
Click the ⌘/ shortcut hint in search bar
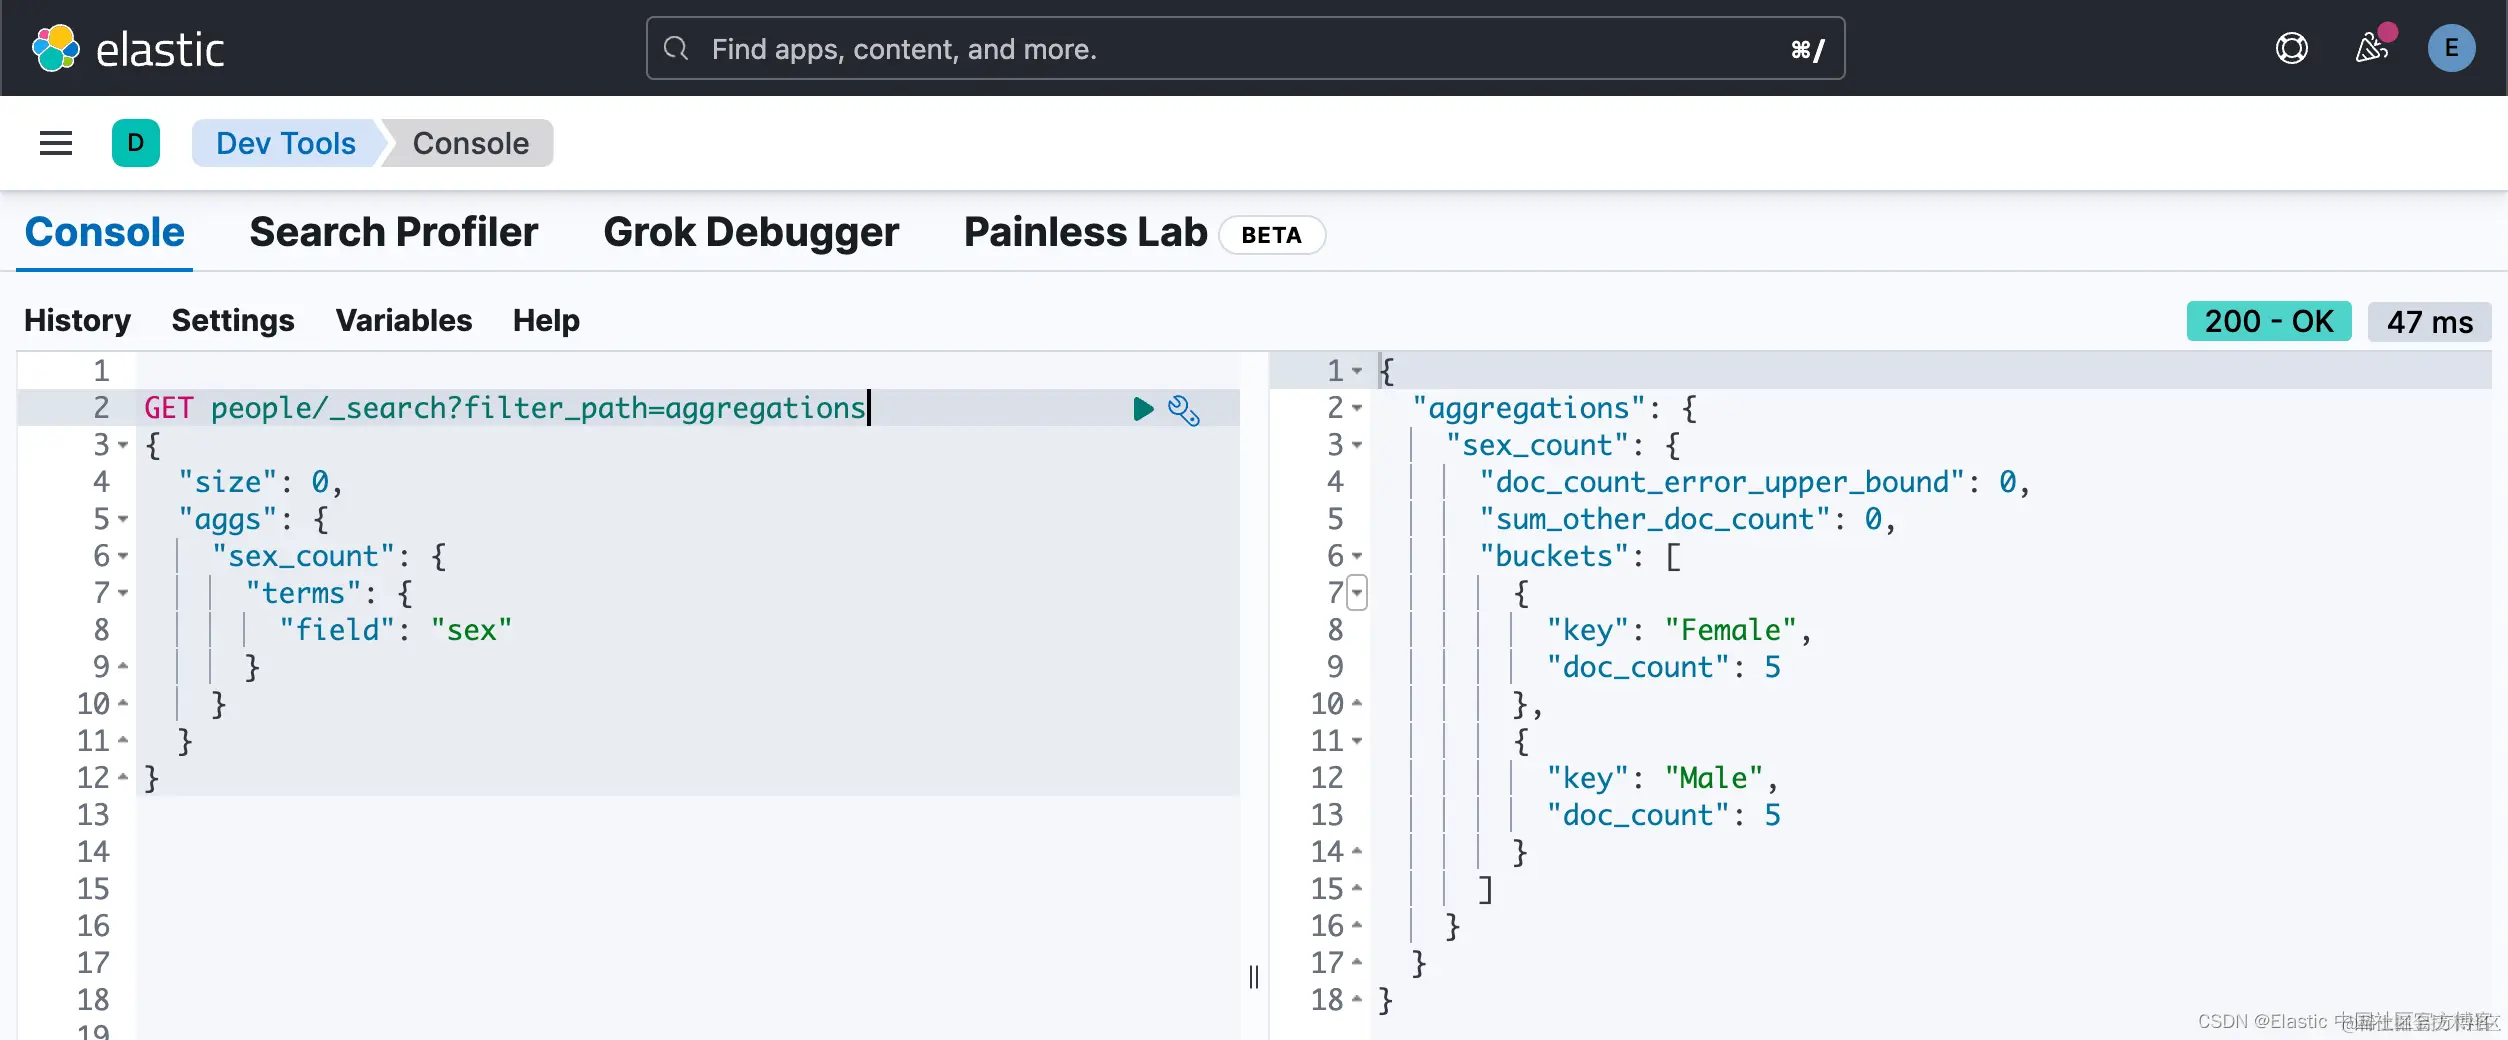[x=1807, y=49]
